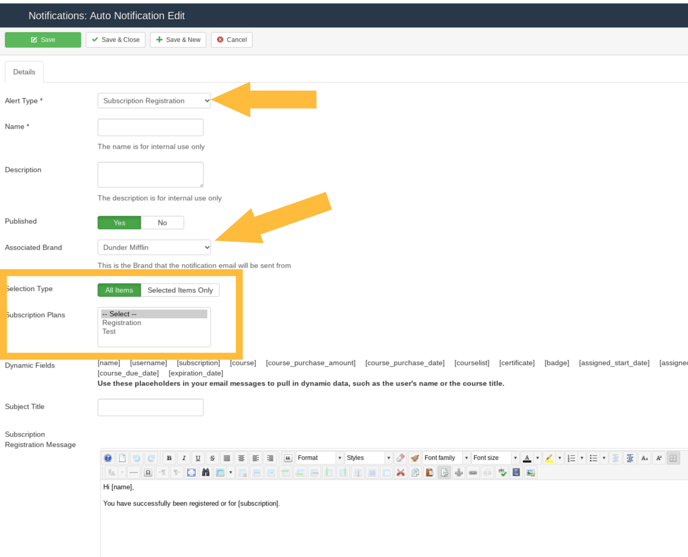688x557 pixels.
Task: Right align text in editor
Action: coord(270,458)
